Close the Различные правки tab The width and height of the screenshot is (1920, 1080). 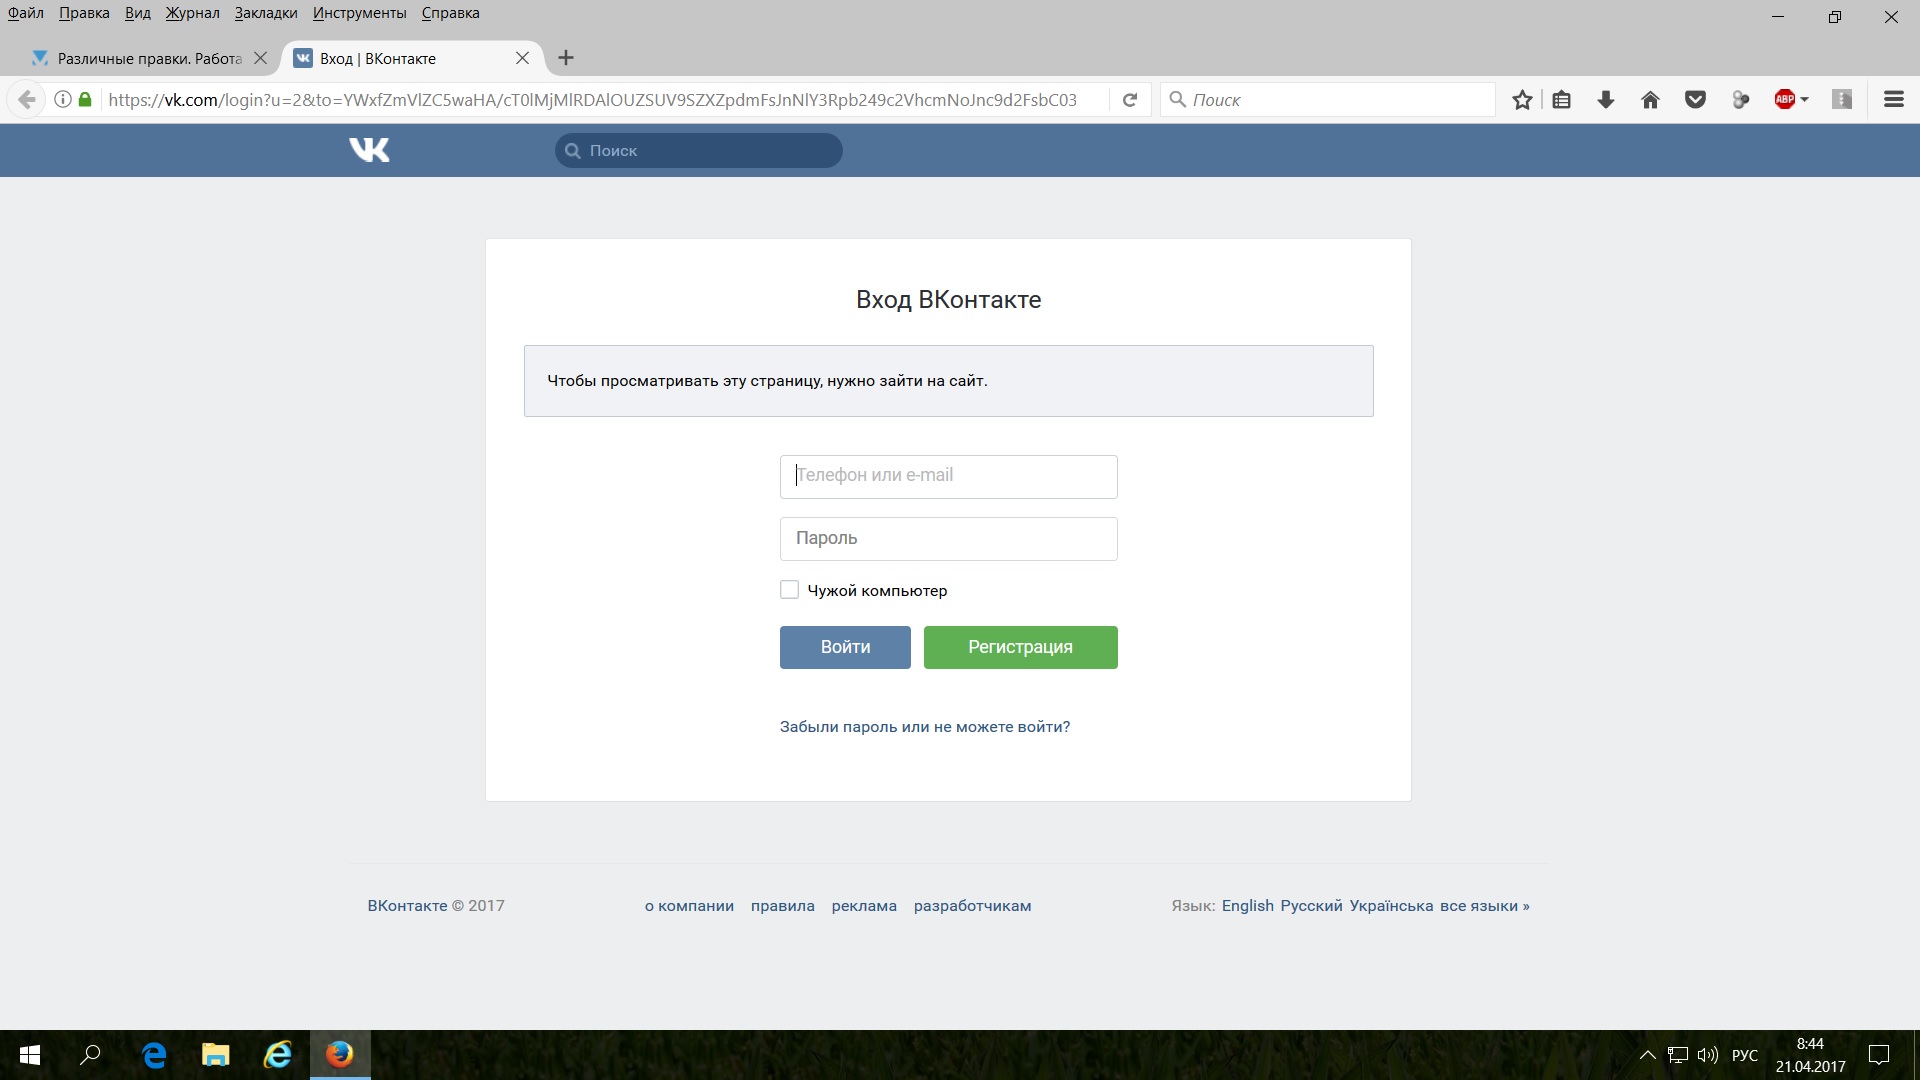click(x=260, y=58)
